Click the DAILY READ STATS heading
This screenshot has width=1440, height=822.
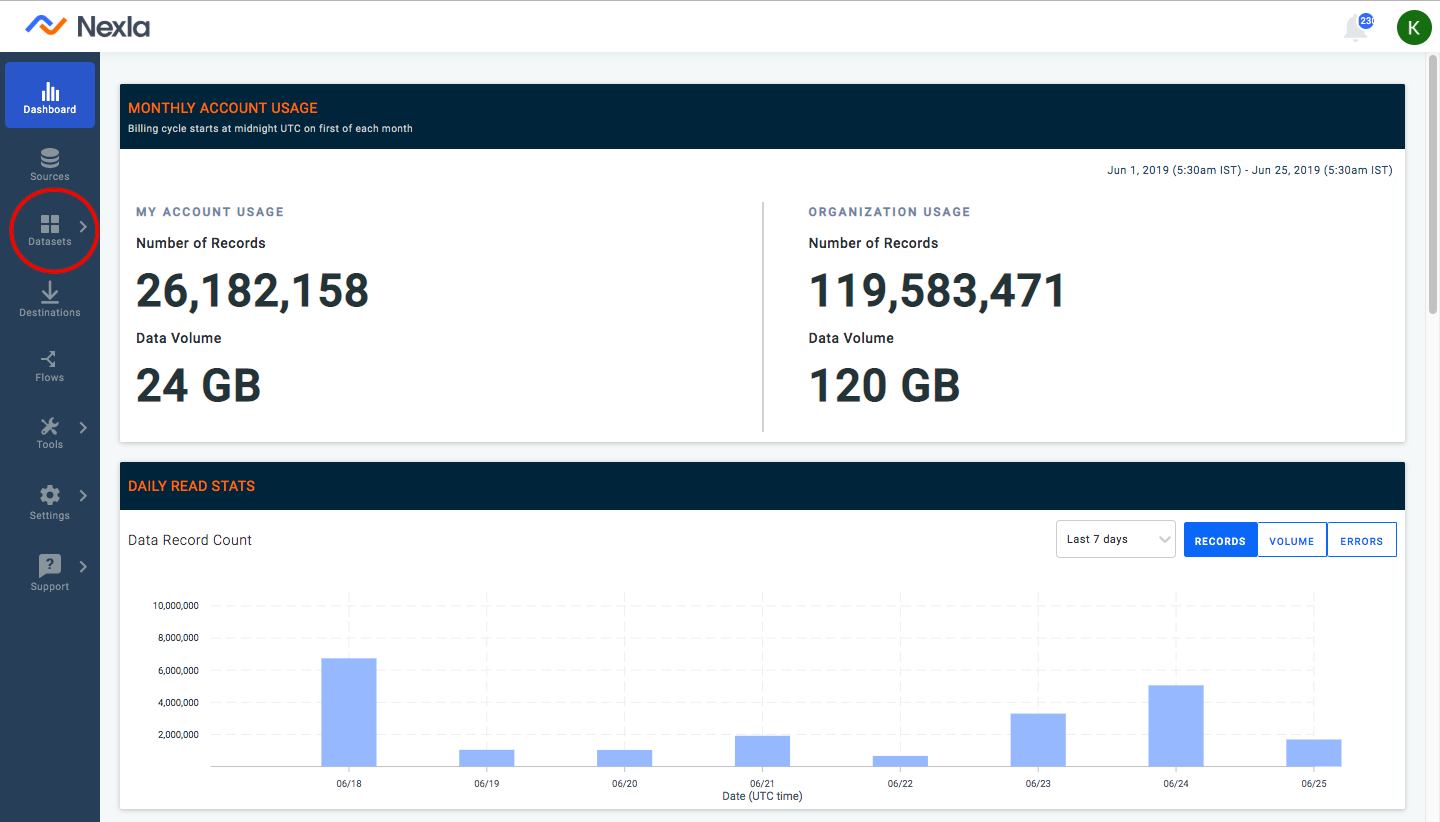pyautogui.click(x=192, y=486)
